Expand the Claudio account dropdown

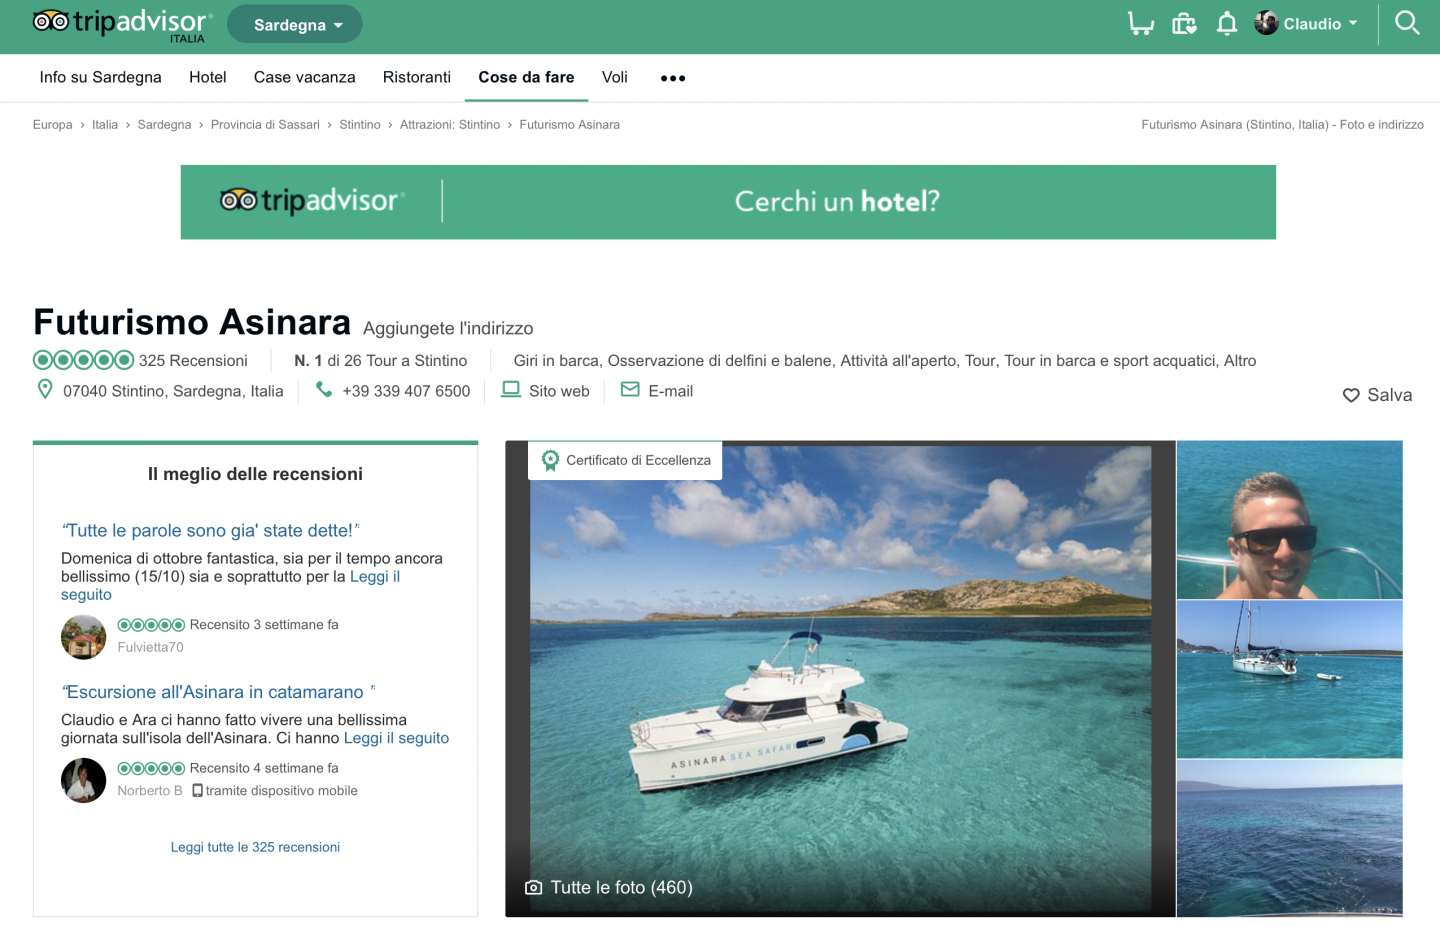(1321, 23)
